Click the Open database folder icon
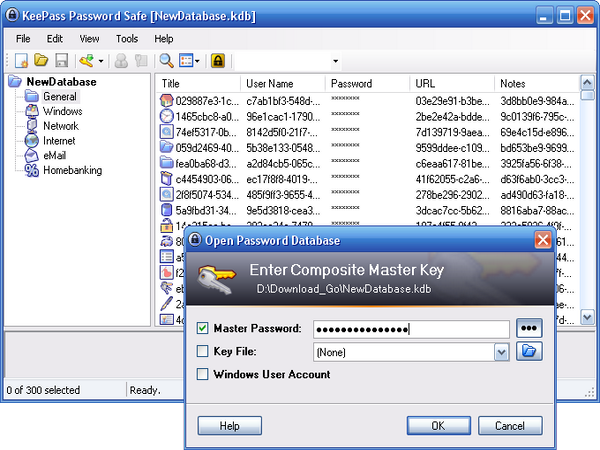The height and width of the screenshot is (450, 600). pos(41,61)
